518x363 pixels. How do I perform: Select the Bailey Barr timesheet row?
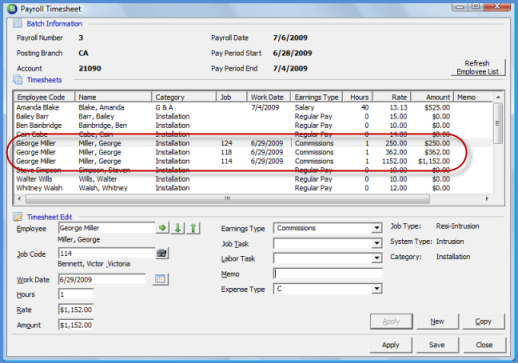coord(253,116)
